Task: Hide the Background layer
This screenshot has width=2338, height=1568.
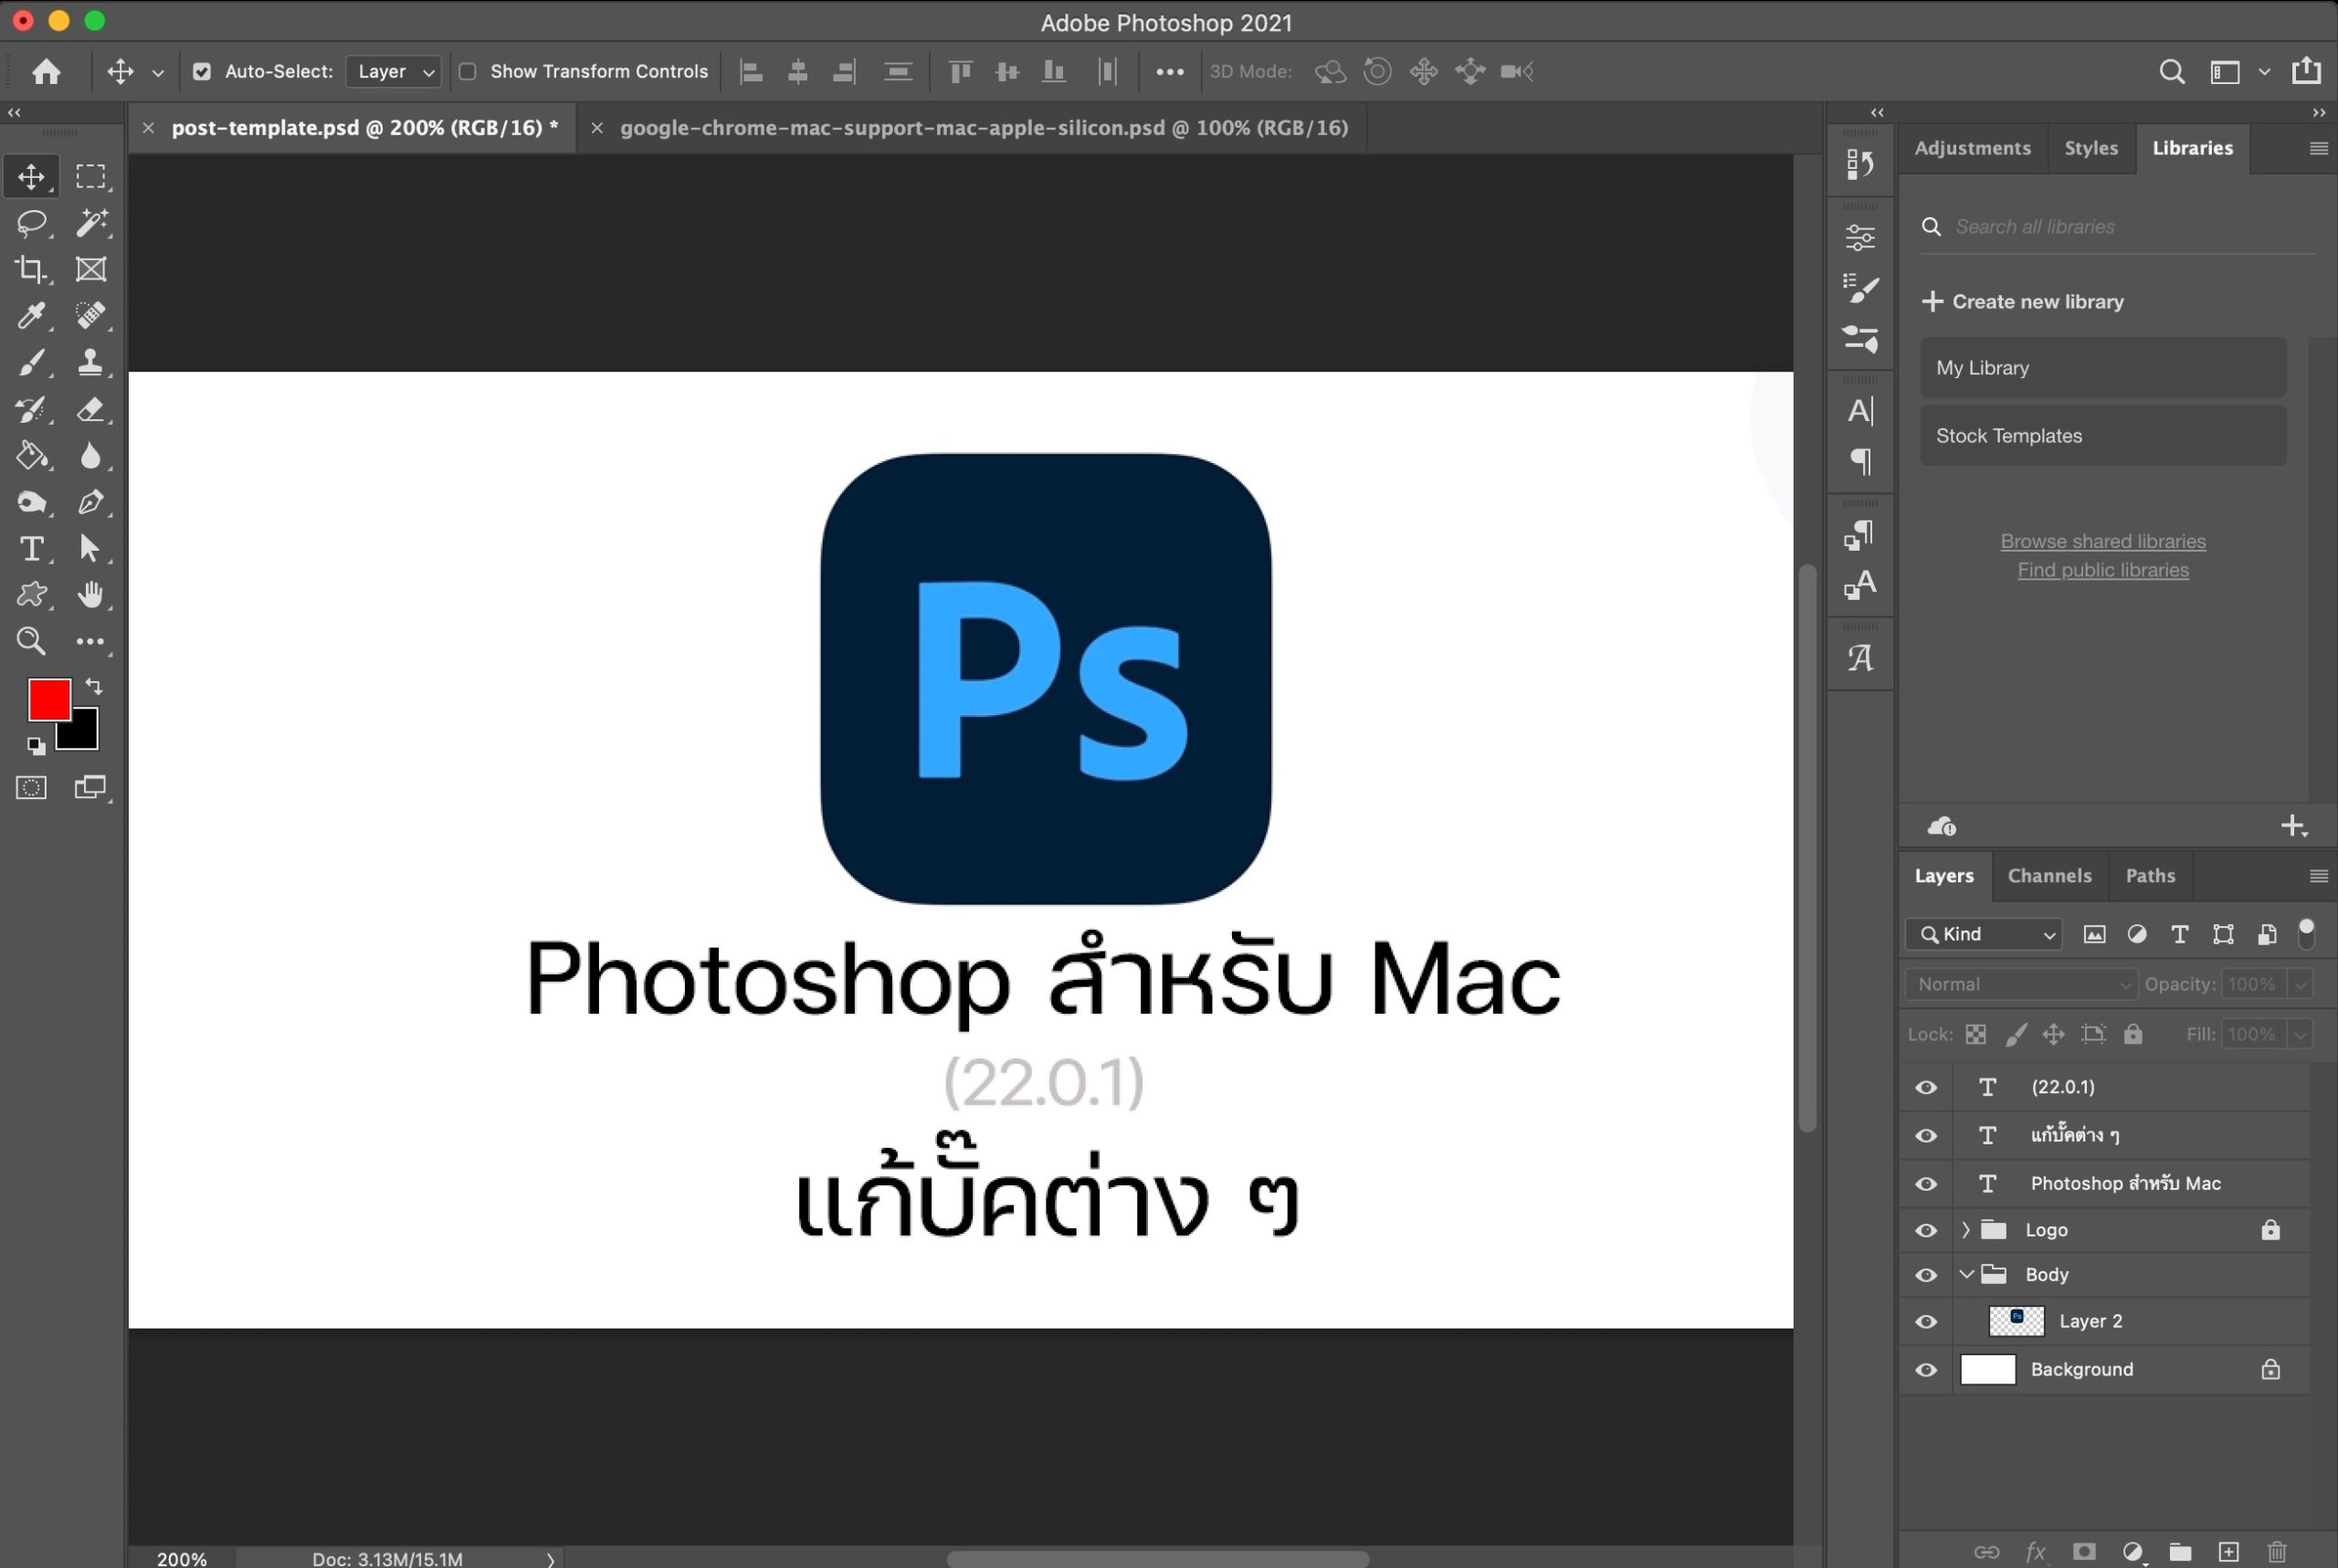Action: coord(1925,1370)
